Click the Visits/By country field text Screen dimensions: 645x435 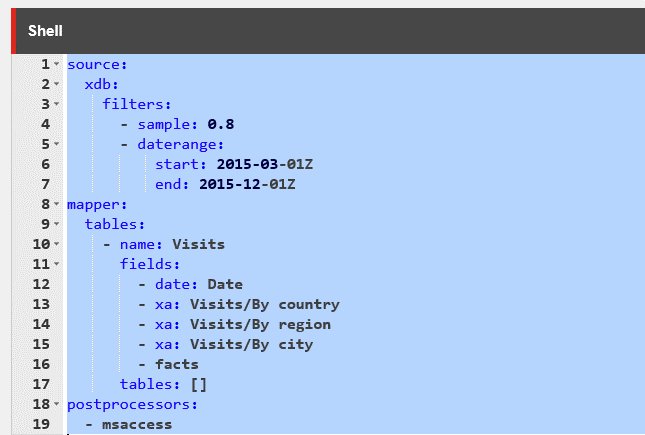[264, 304]
